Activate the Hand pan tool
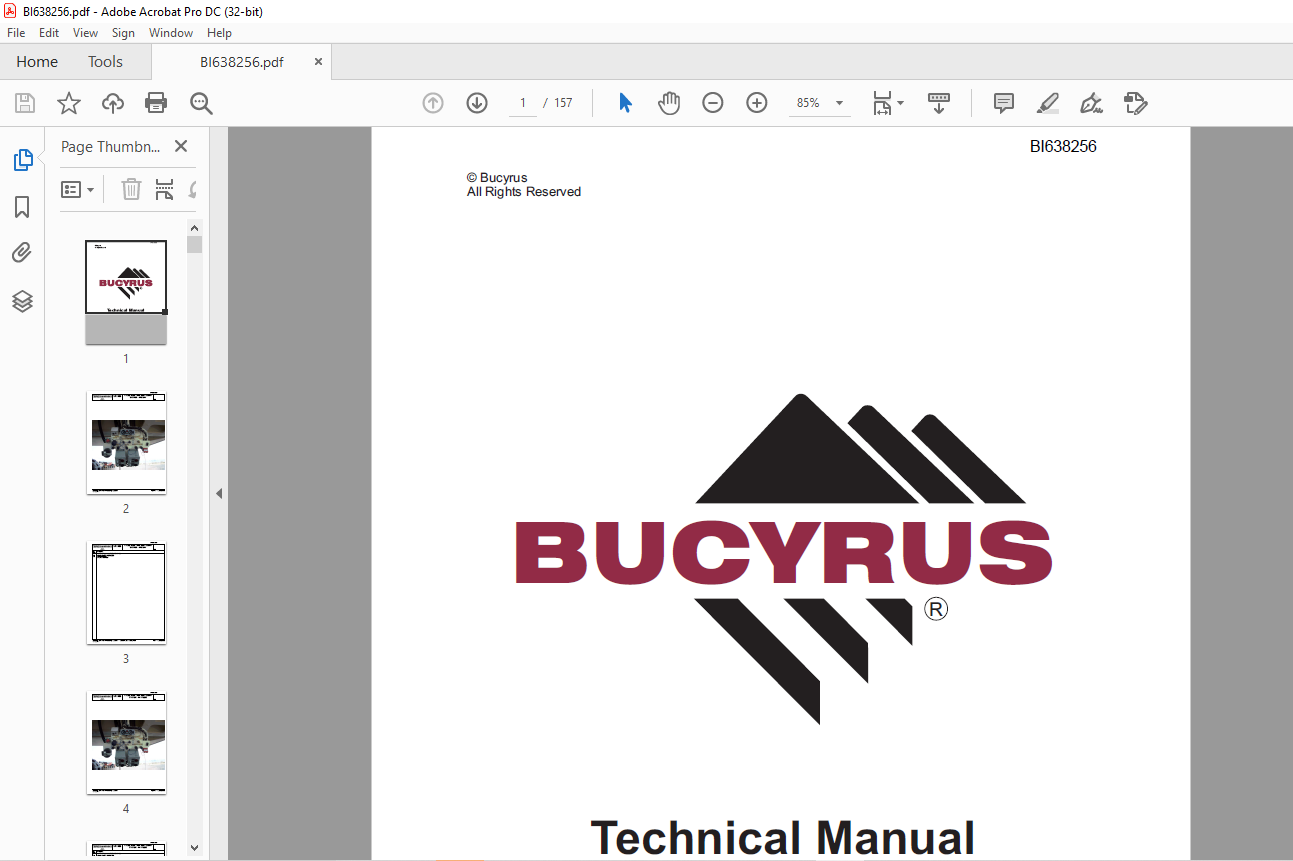 (668, 103)
